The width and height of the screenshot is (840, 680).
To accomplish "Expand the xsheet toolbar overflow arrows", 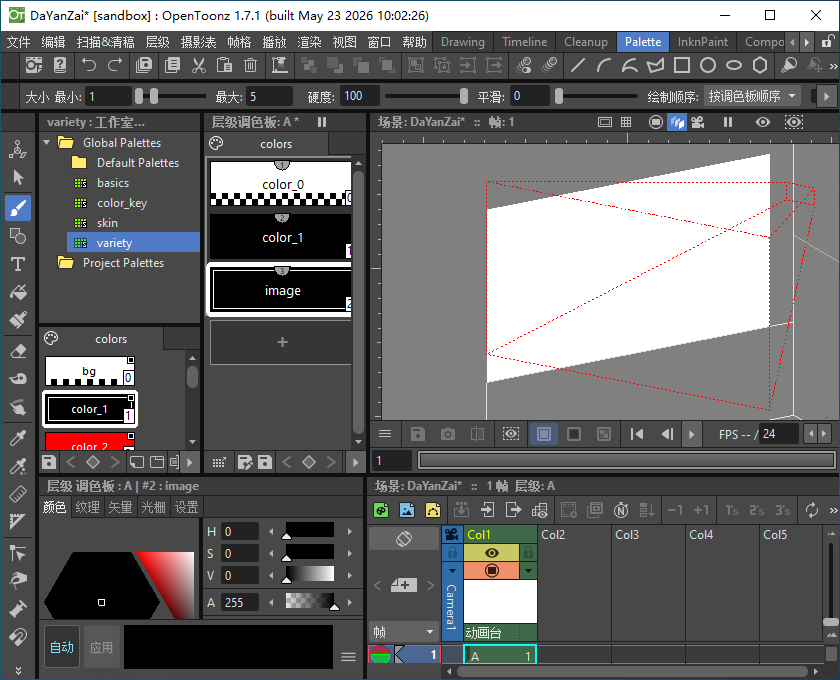I will pos(832,510).
